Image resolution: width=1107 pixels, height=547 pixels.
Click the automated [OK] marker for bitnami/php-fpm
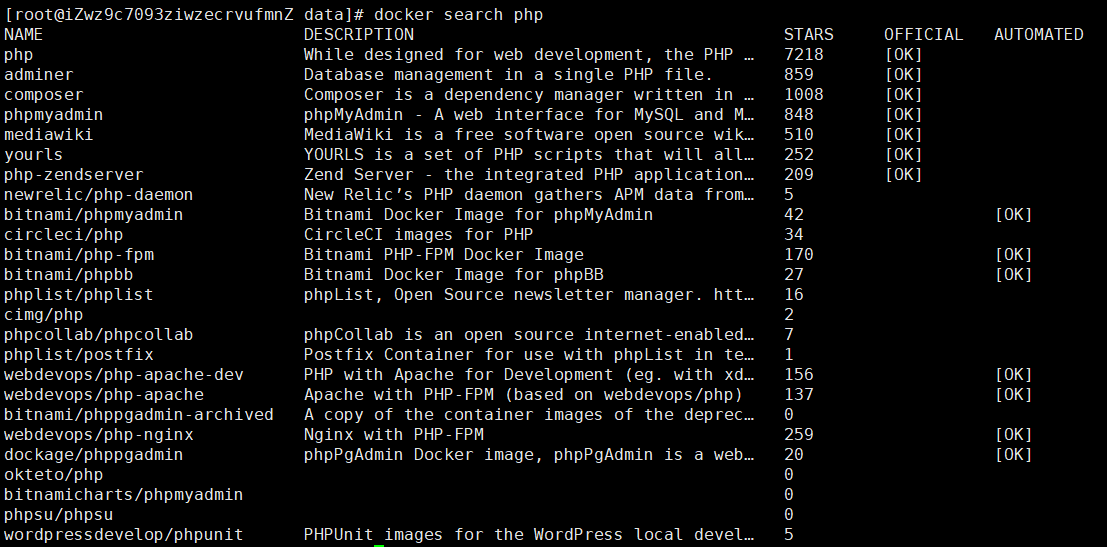pyautogui.click(x=1013, y=254)
